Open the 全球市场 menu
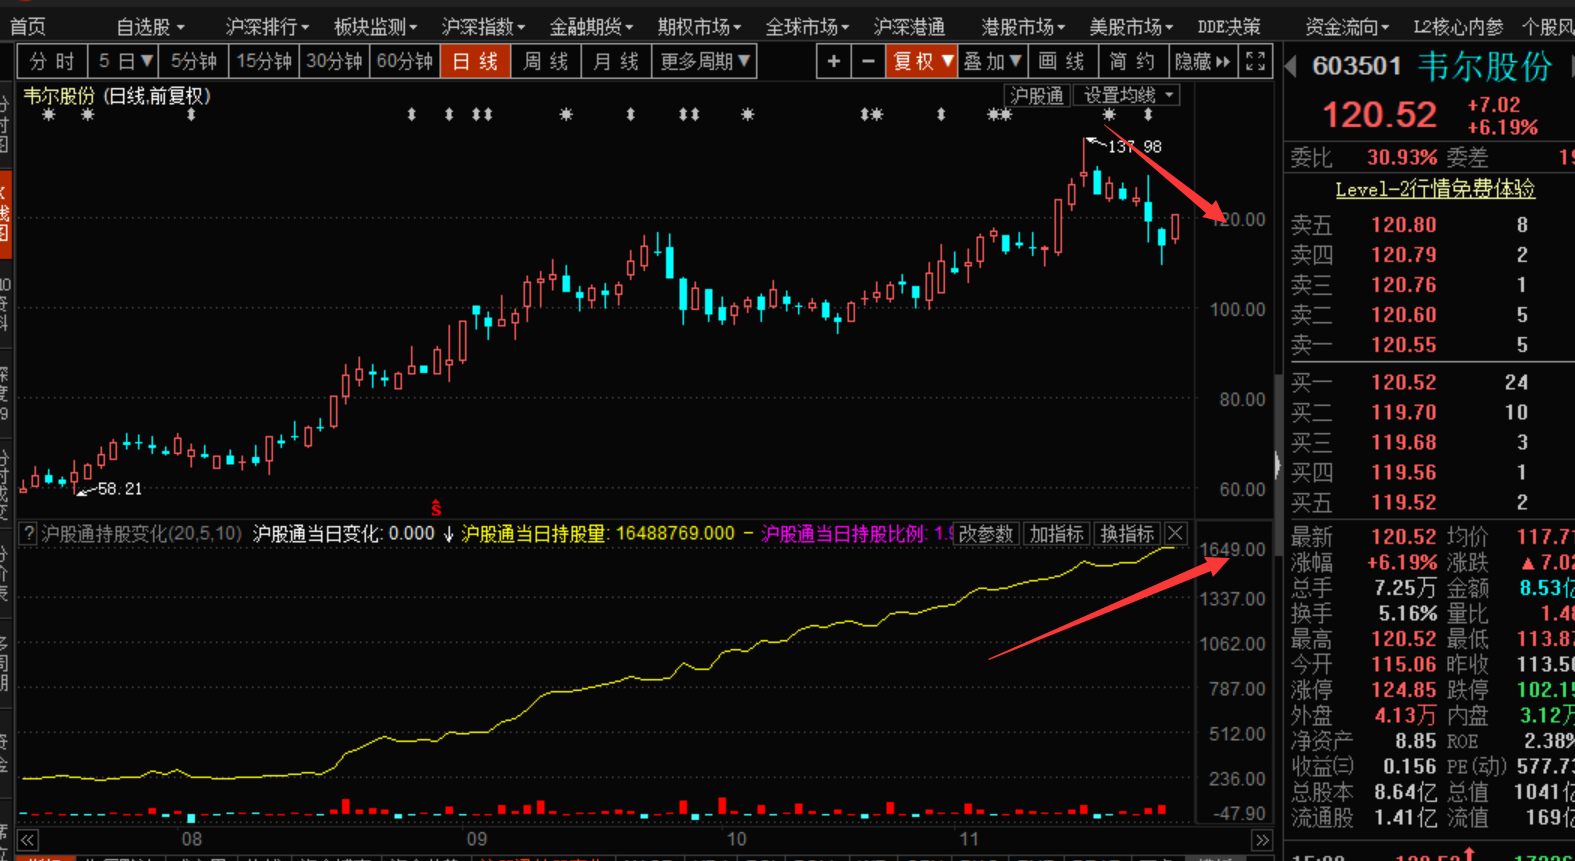The height and width of the screenshot is (861, 1575). pyautogui.click(x=807, y=27)
